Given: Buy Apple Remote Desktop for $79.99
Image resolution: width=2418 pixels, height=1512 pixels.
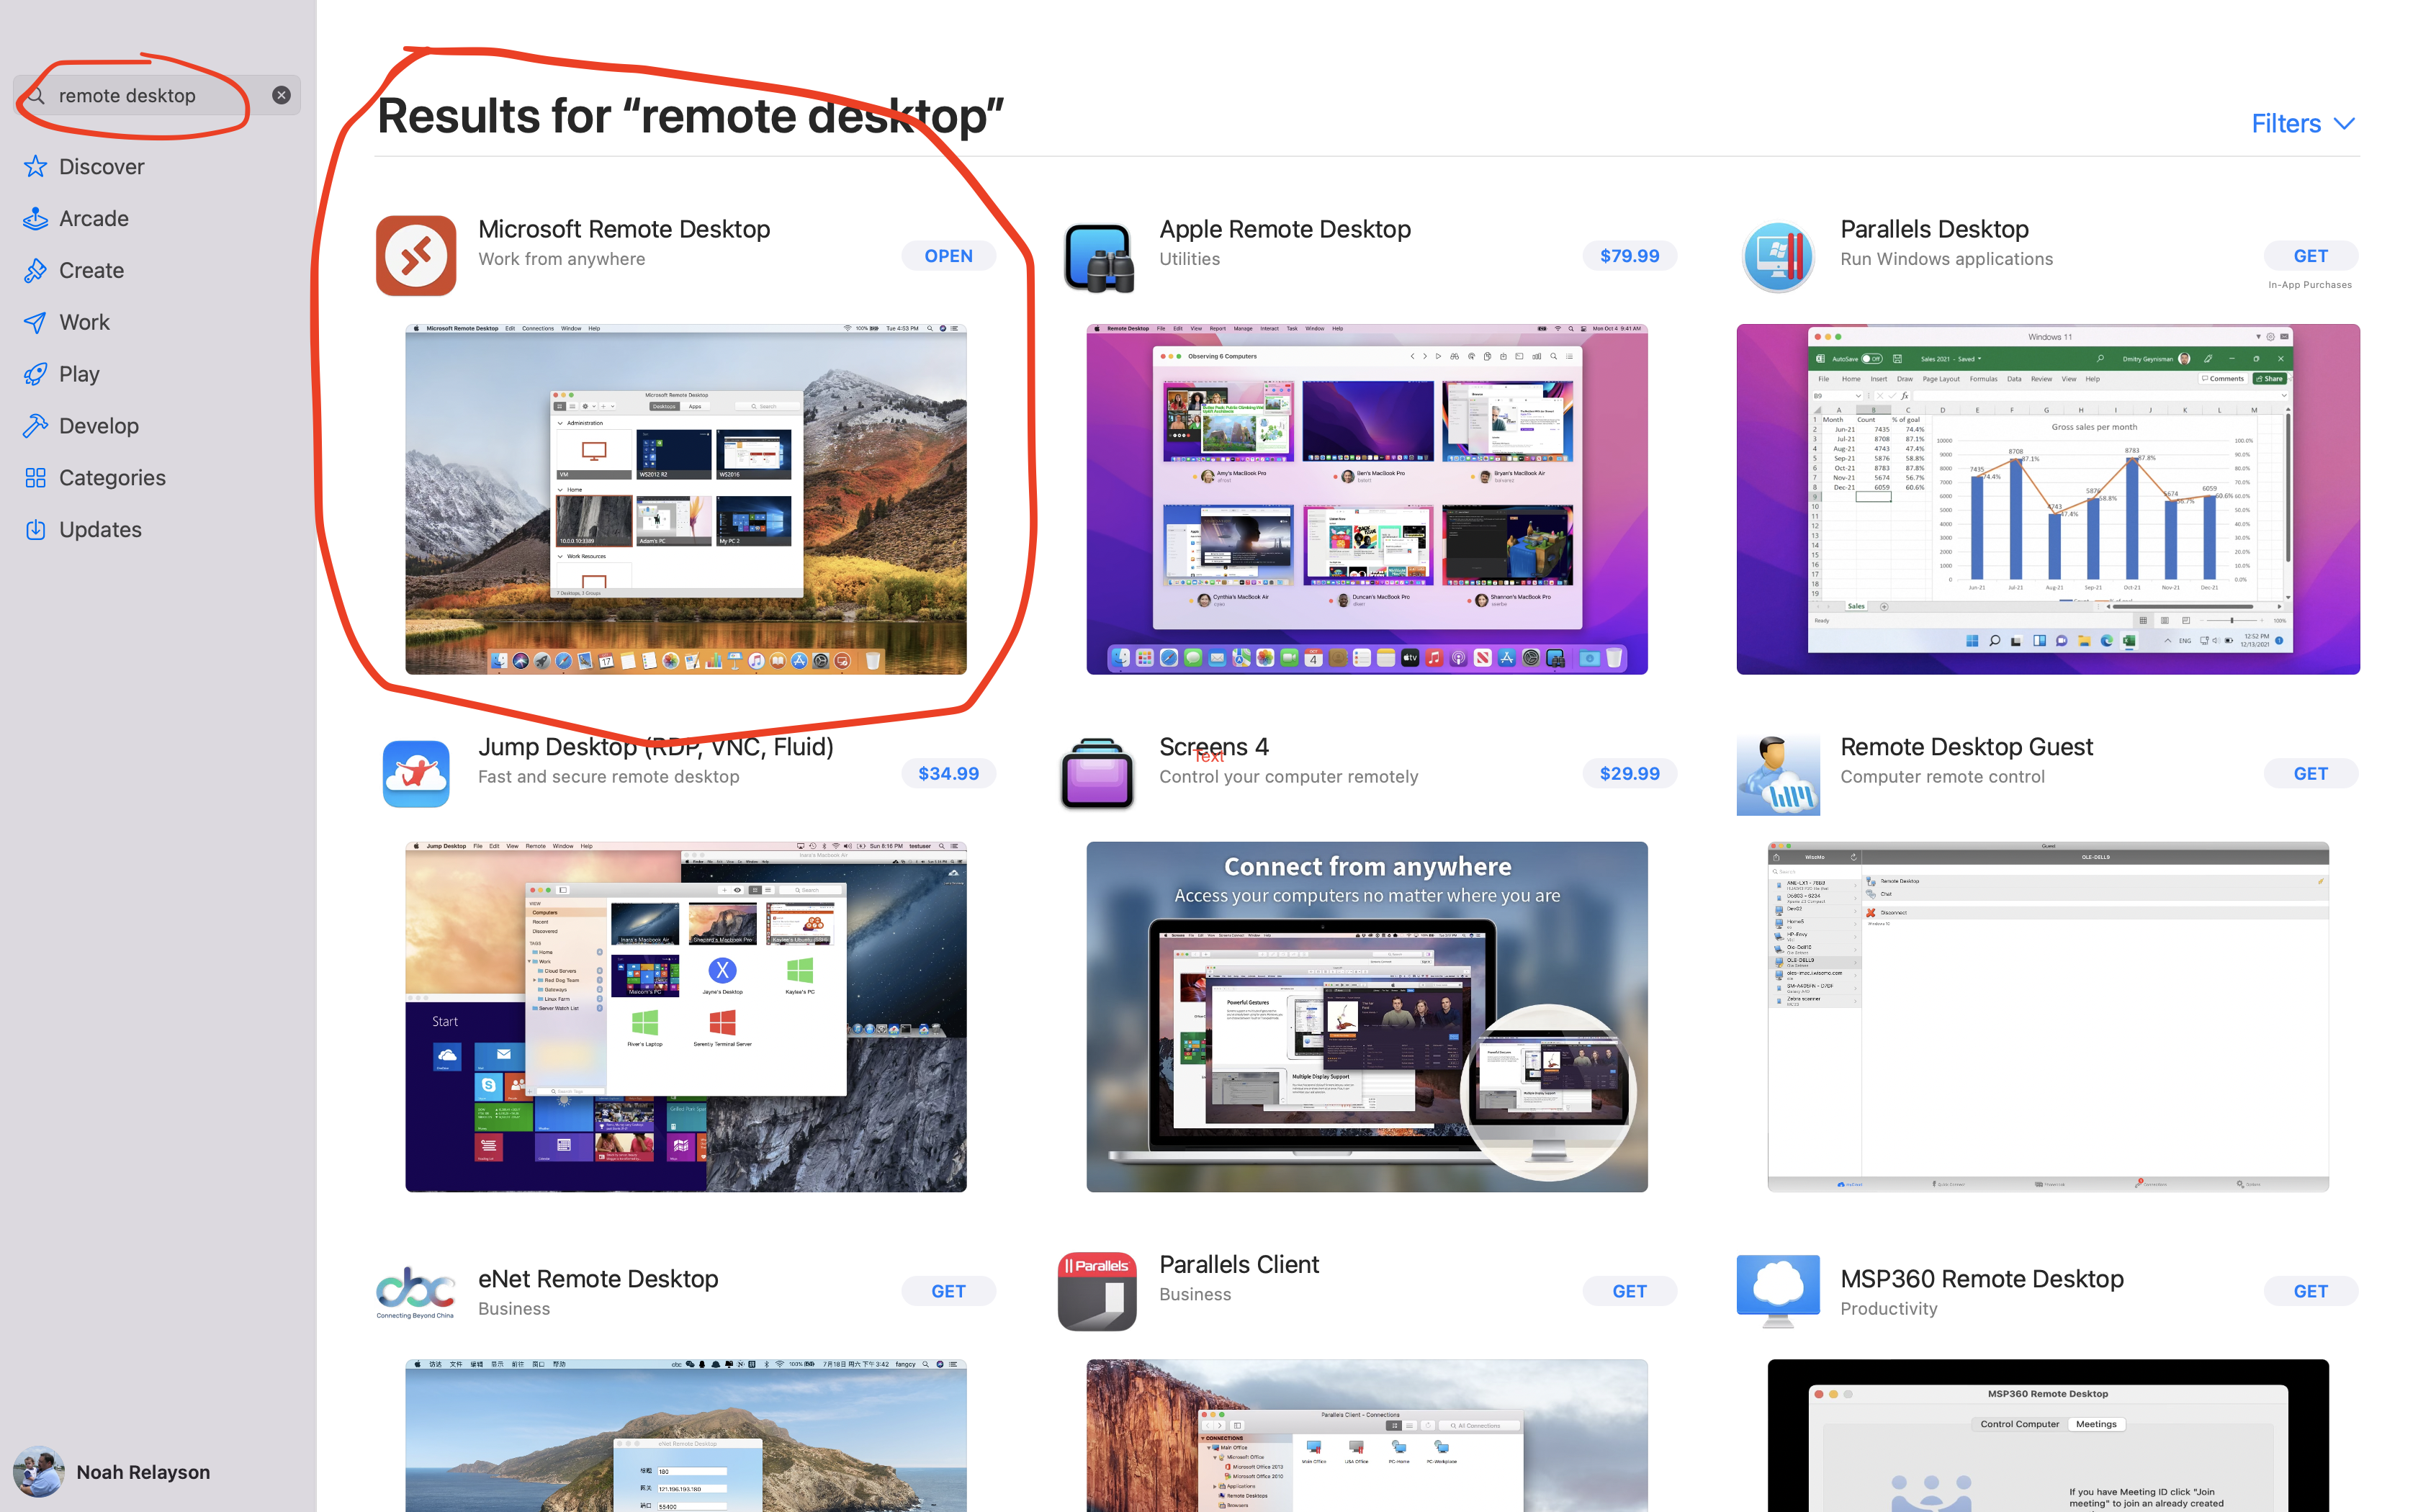Looking at the screenshot, I should [x=1629, y=256].
